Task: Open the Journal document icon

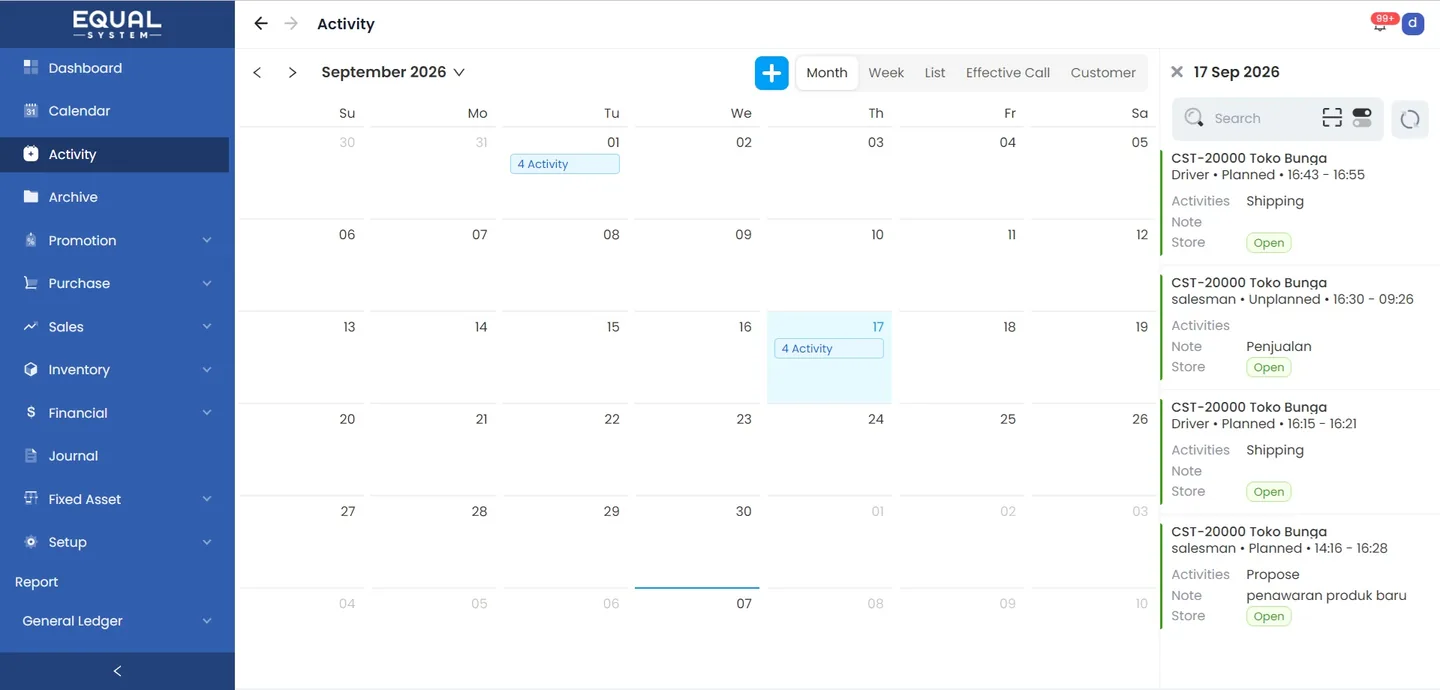Action: [30, 456]
